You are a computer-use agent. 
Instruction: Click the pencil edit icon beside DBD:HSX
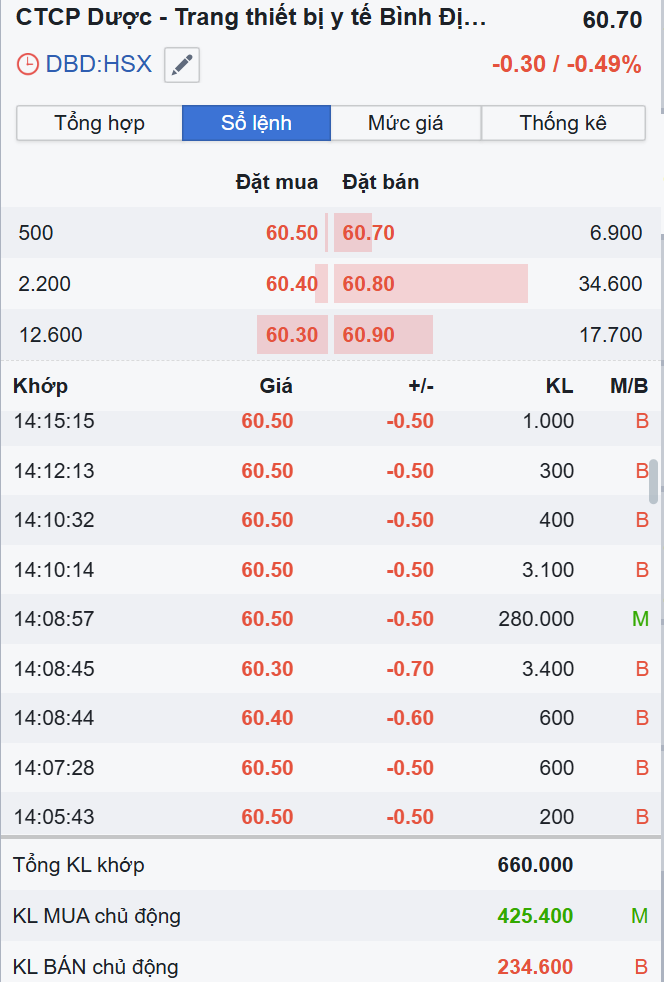click(x=181, y=65)
